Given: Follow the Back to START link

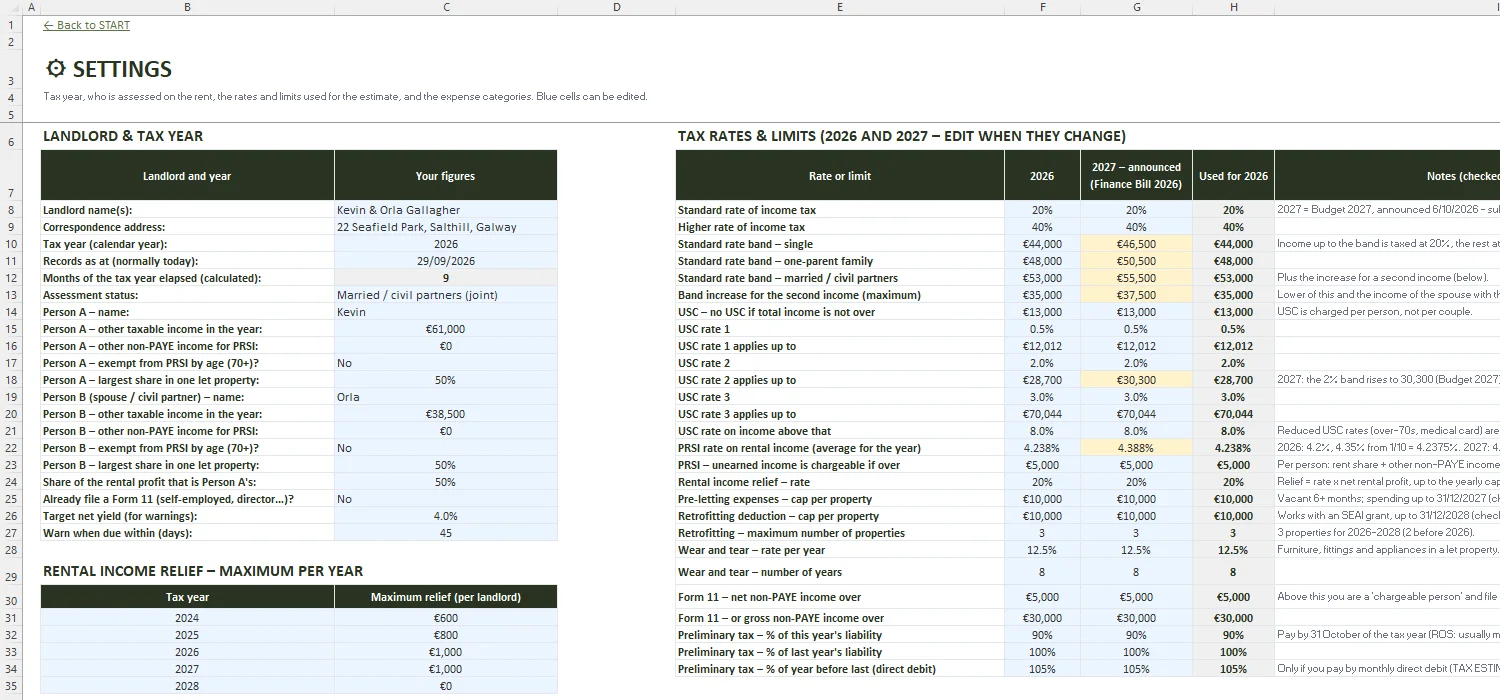Looking at the screenshot, I should pos(87,25).
